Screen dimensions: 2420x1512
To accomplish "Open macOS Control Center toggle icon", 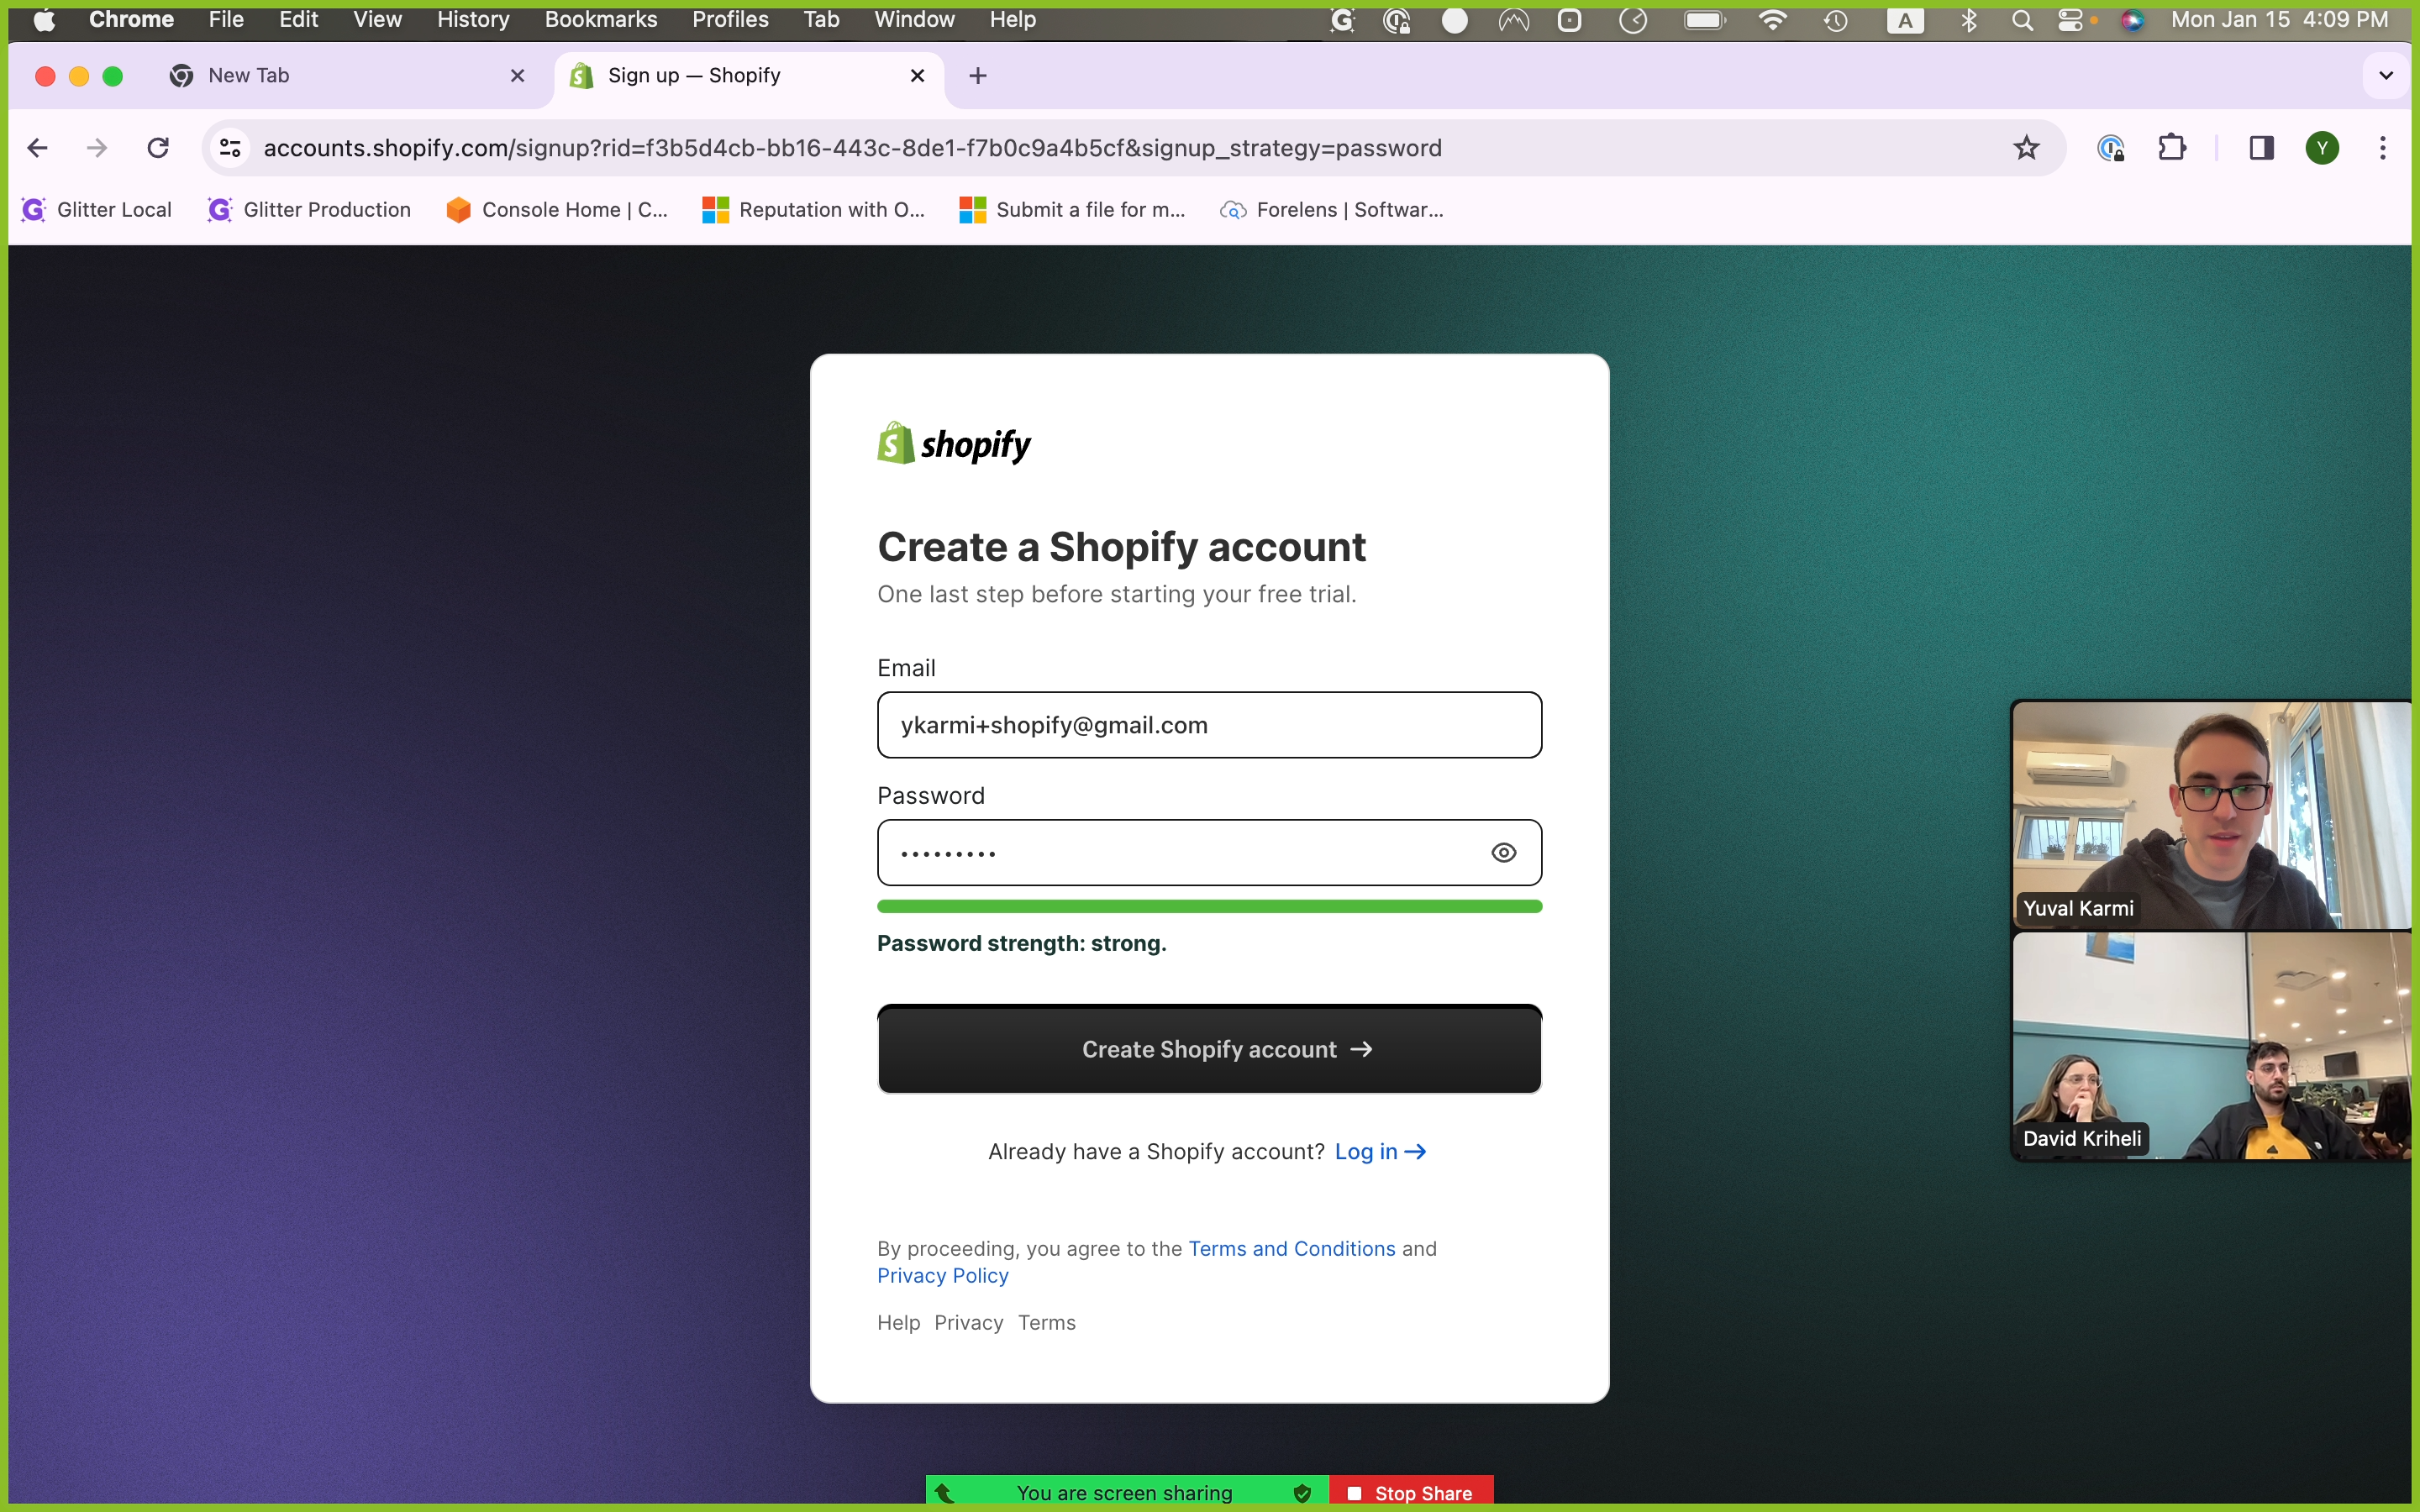I will coord(2070,20).
